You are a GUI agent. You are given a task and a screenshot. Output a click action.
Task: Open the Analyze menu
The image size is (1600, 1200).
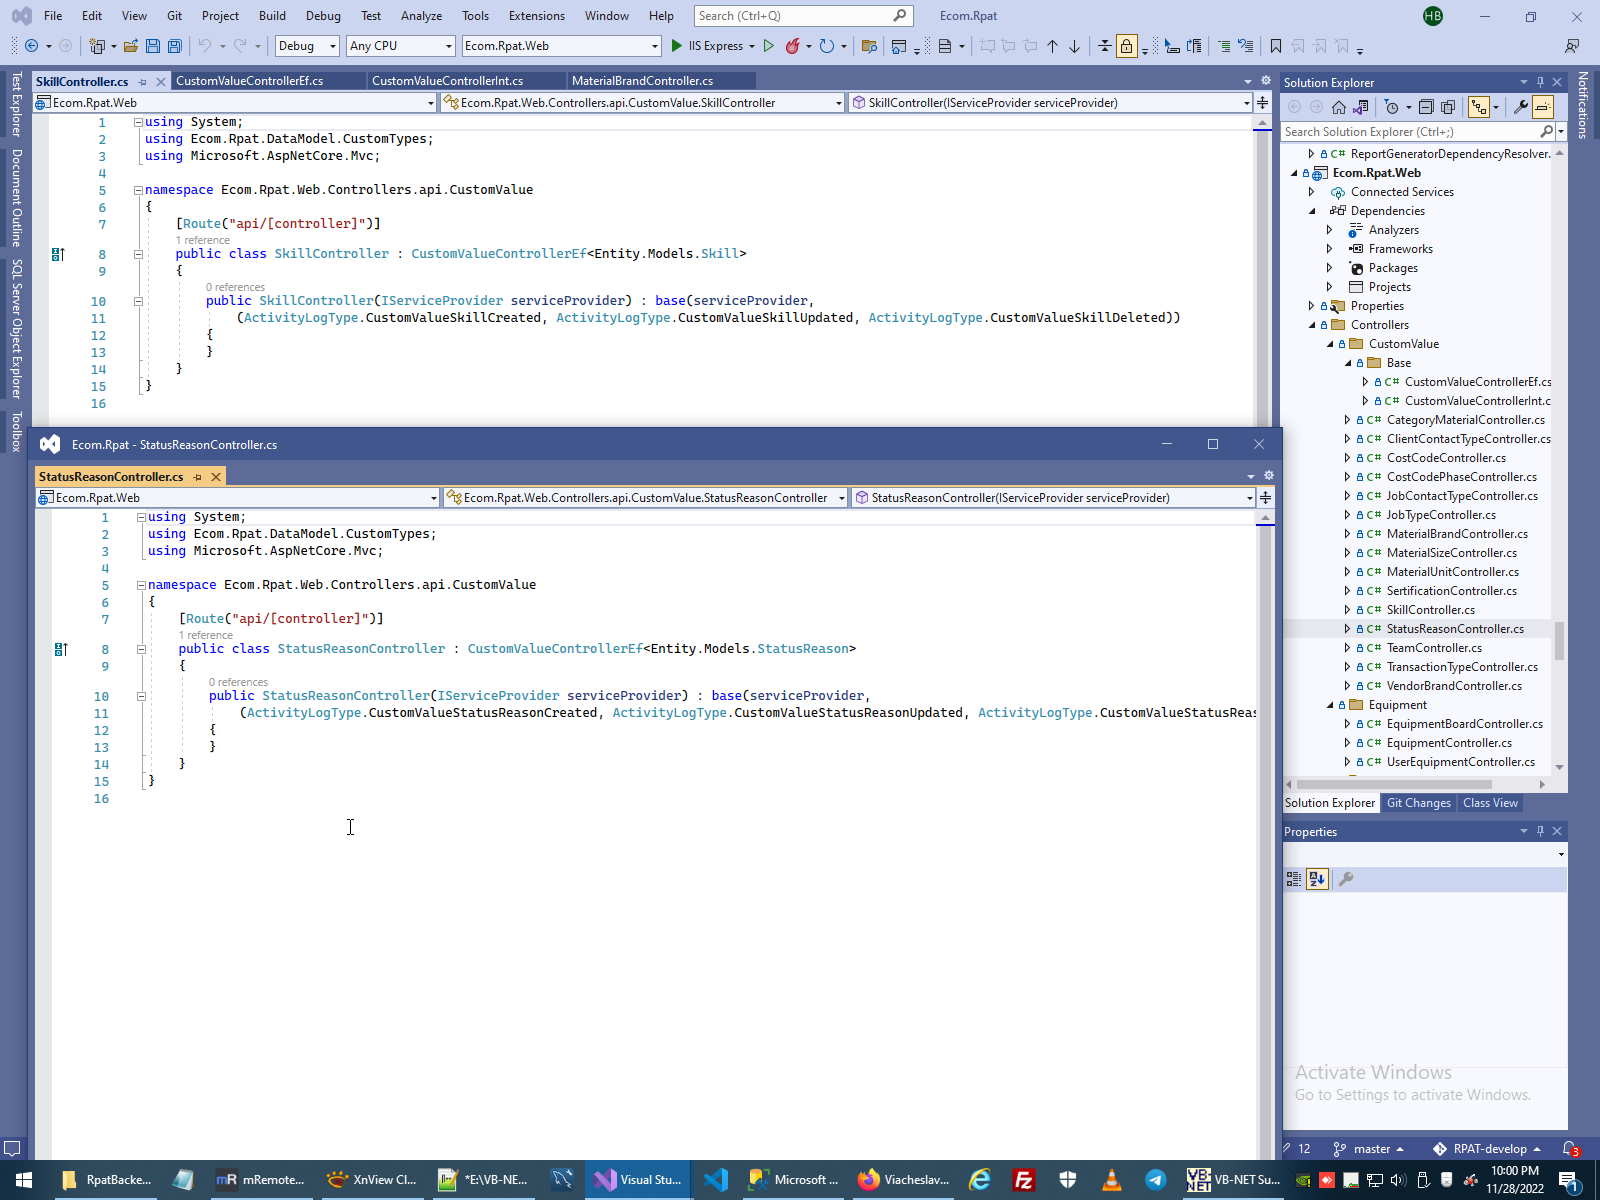[x=421, y=16]
